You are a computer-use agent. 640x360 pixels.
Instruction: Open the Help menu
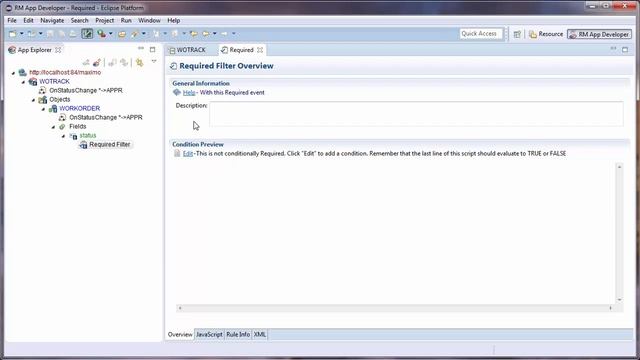(x=173, y=20)
